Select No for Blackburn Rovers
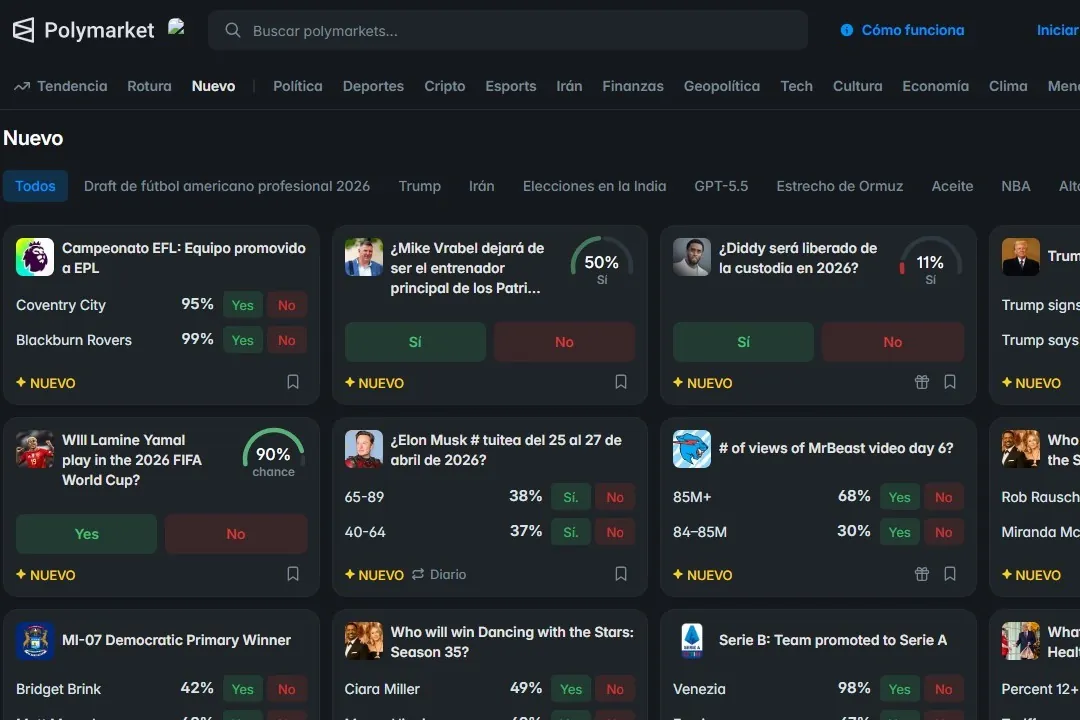The image size is (1080, 720). [287, 340]
